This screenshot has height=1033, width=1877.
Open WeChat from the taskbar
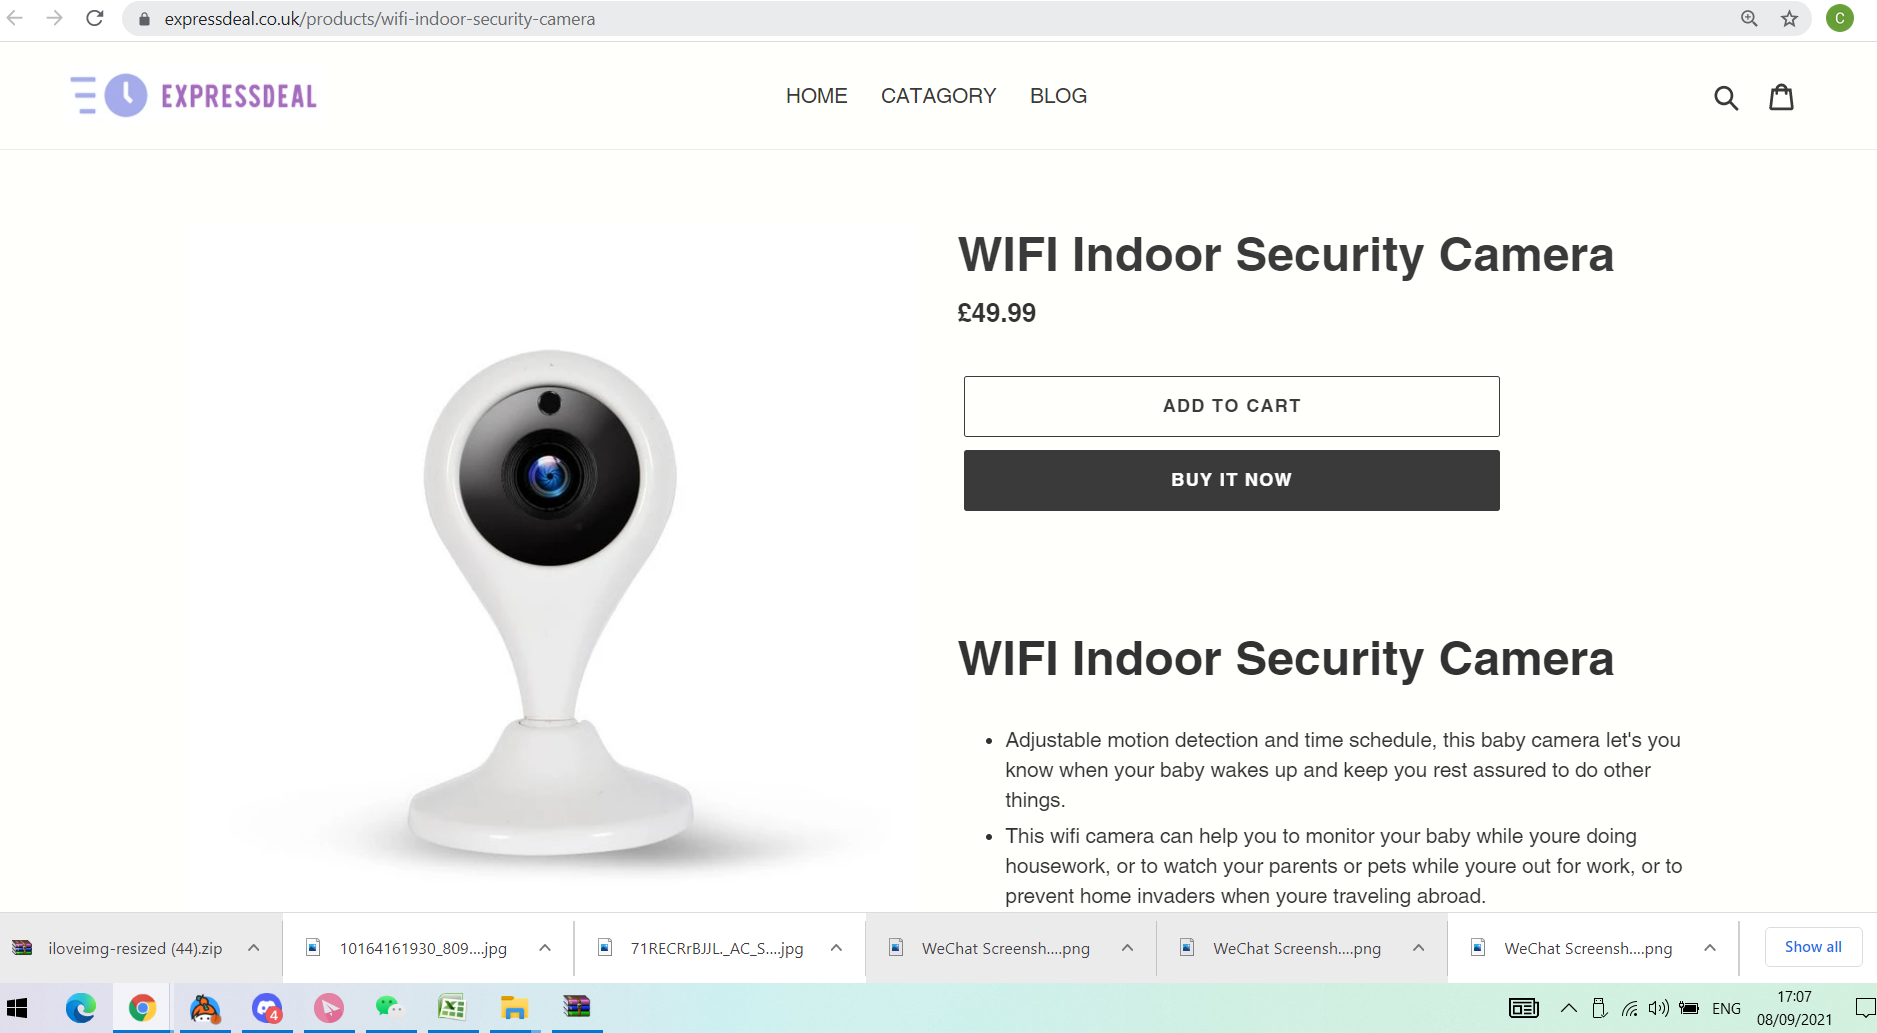tap(390, 1008)
